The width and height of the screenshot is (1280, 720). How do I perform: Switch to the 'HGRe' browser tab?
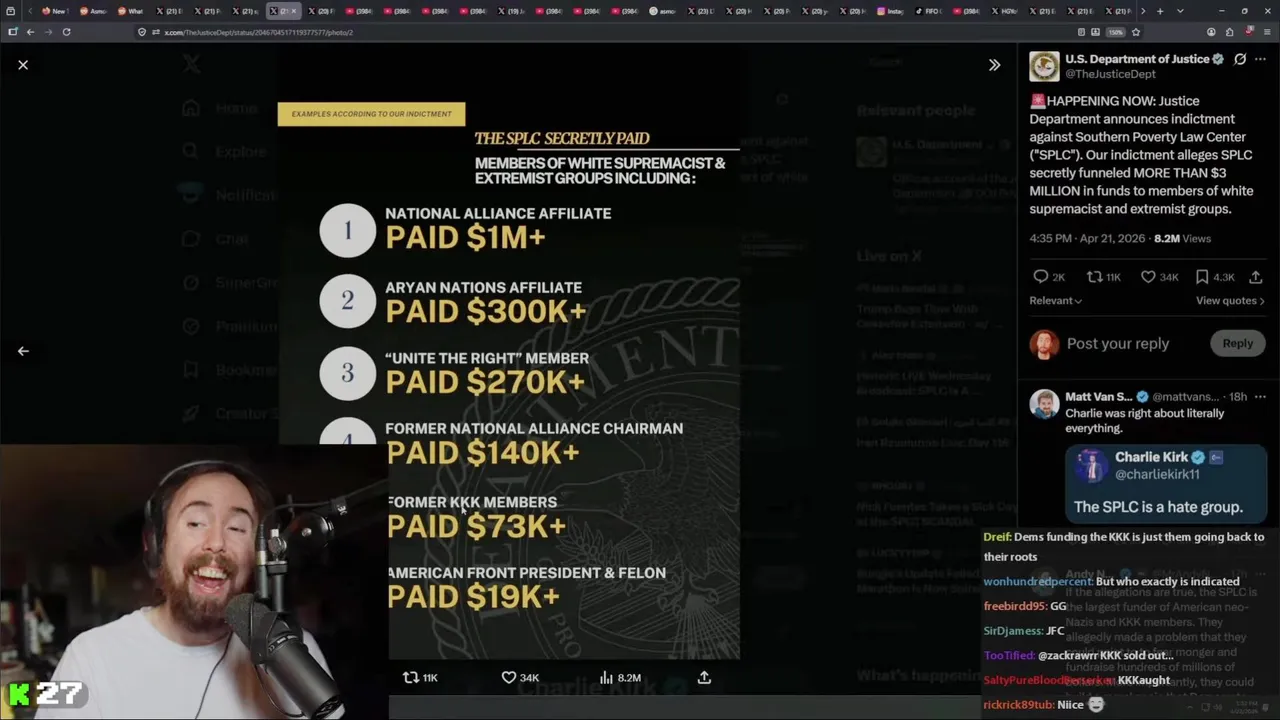click(1005, 11)
